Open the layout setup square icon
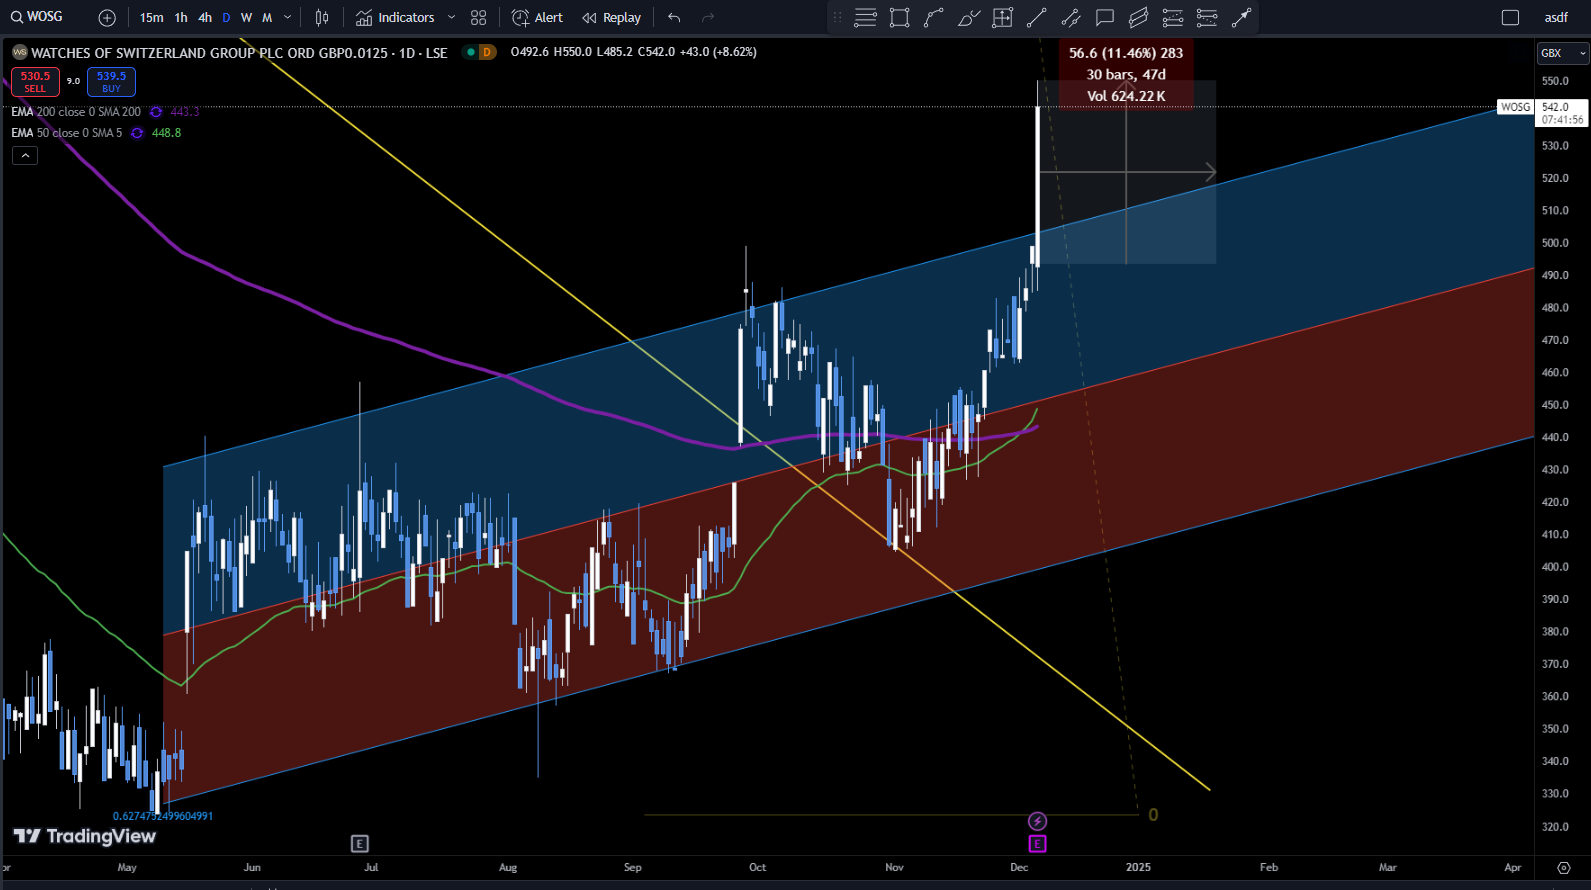 [x=1510, y=18]
